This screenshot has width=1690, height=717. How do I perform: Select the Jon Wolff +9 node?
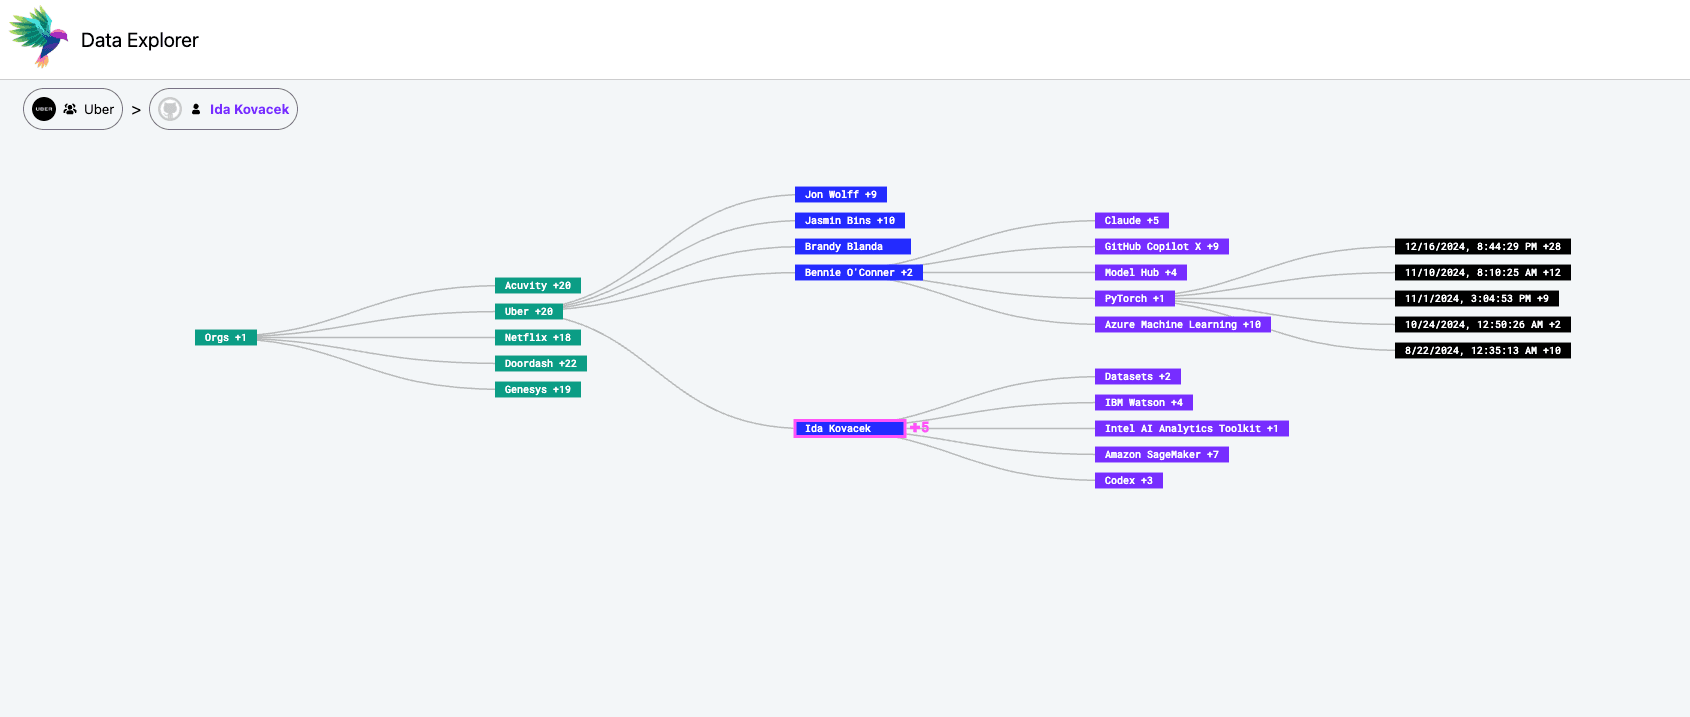point(841,195)
